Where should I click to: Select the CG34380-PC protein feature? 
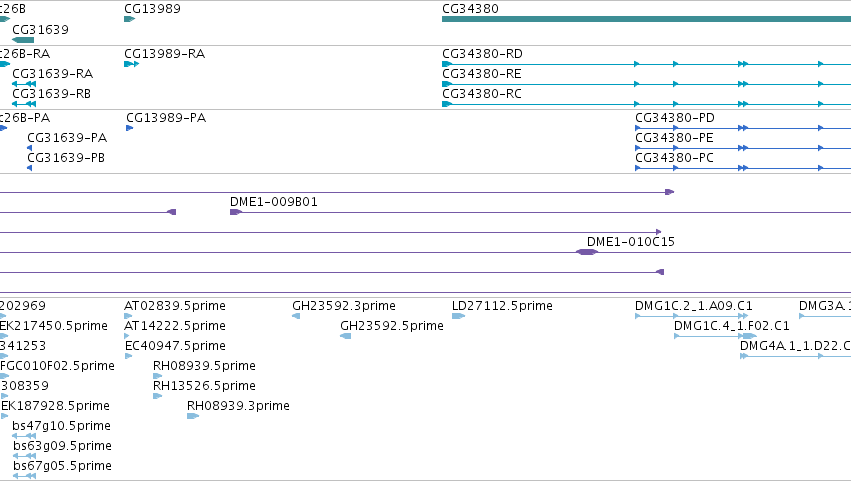pos(743,168)
